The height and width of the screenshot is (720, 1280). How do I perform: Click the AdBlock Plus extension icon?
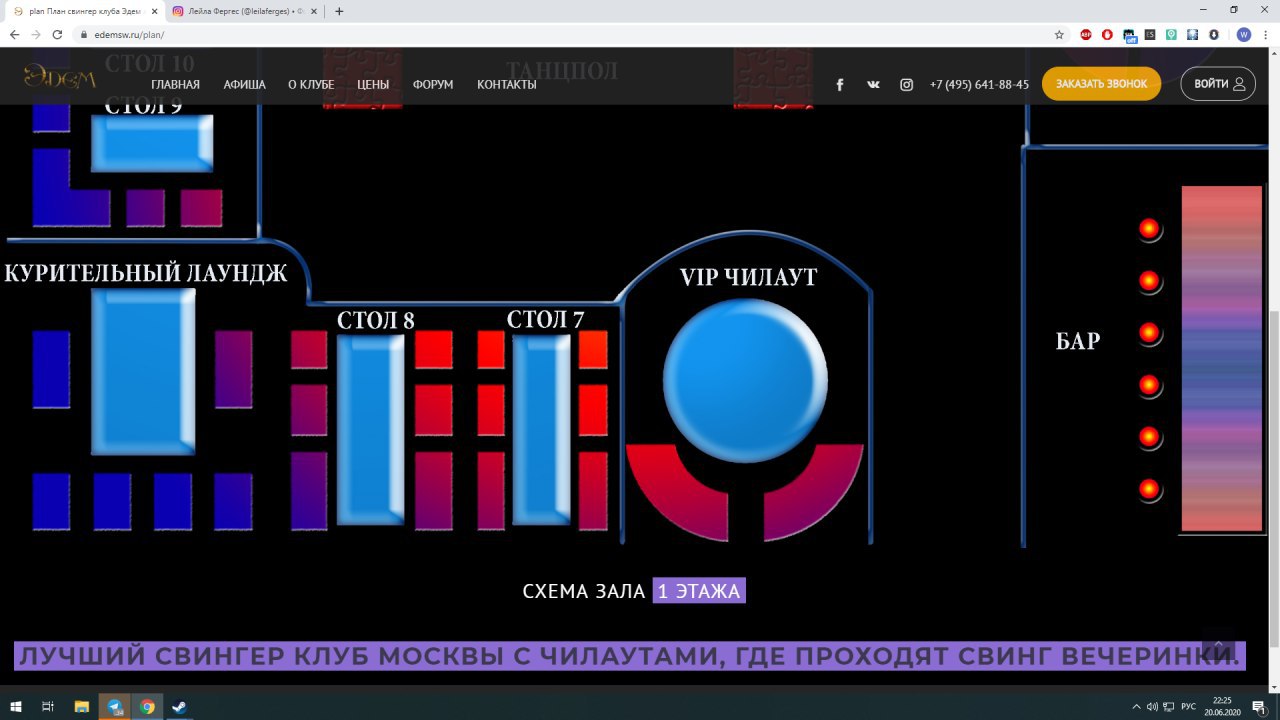1086,34
